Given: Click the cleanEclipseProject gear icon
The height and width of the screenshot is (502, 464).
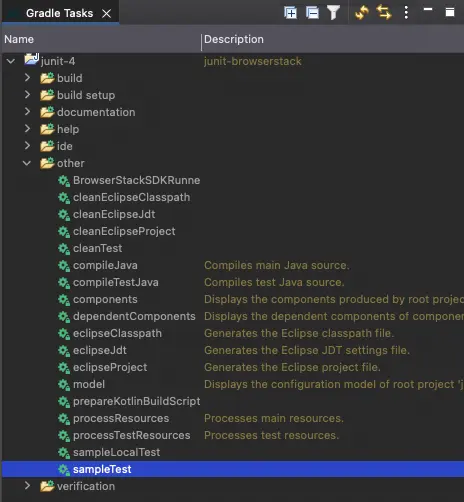Looking at the screenshot, I should tap(64, 232).
